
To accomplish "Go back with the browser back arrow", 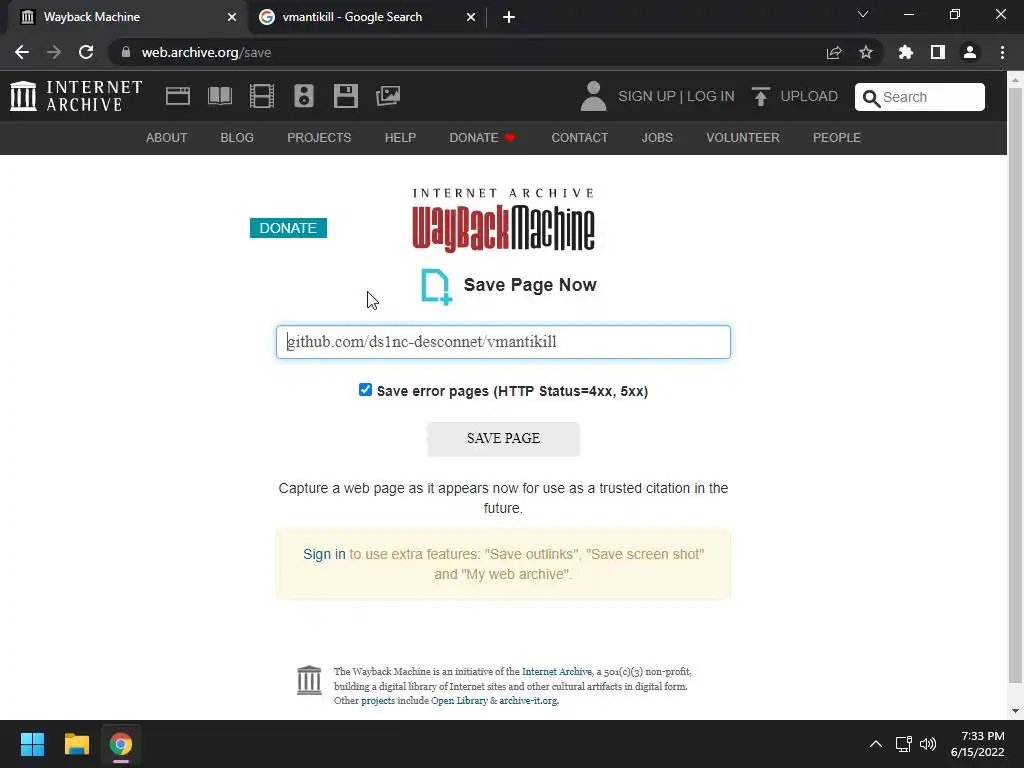I will click(22, 52).
